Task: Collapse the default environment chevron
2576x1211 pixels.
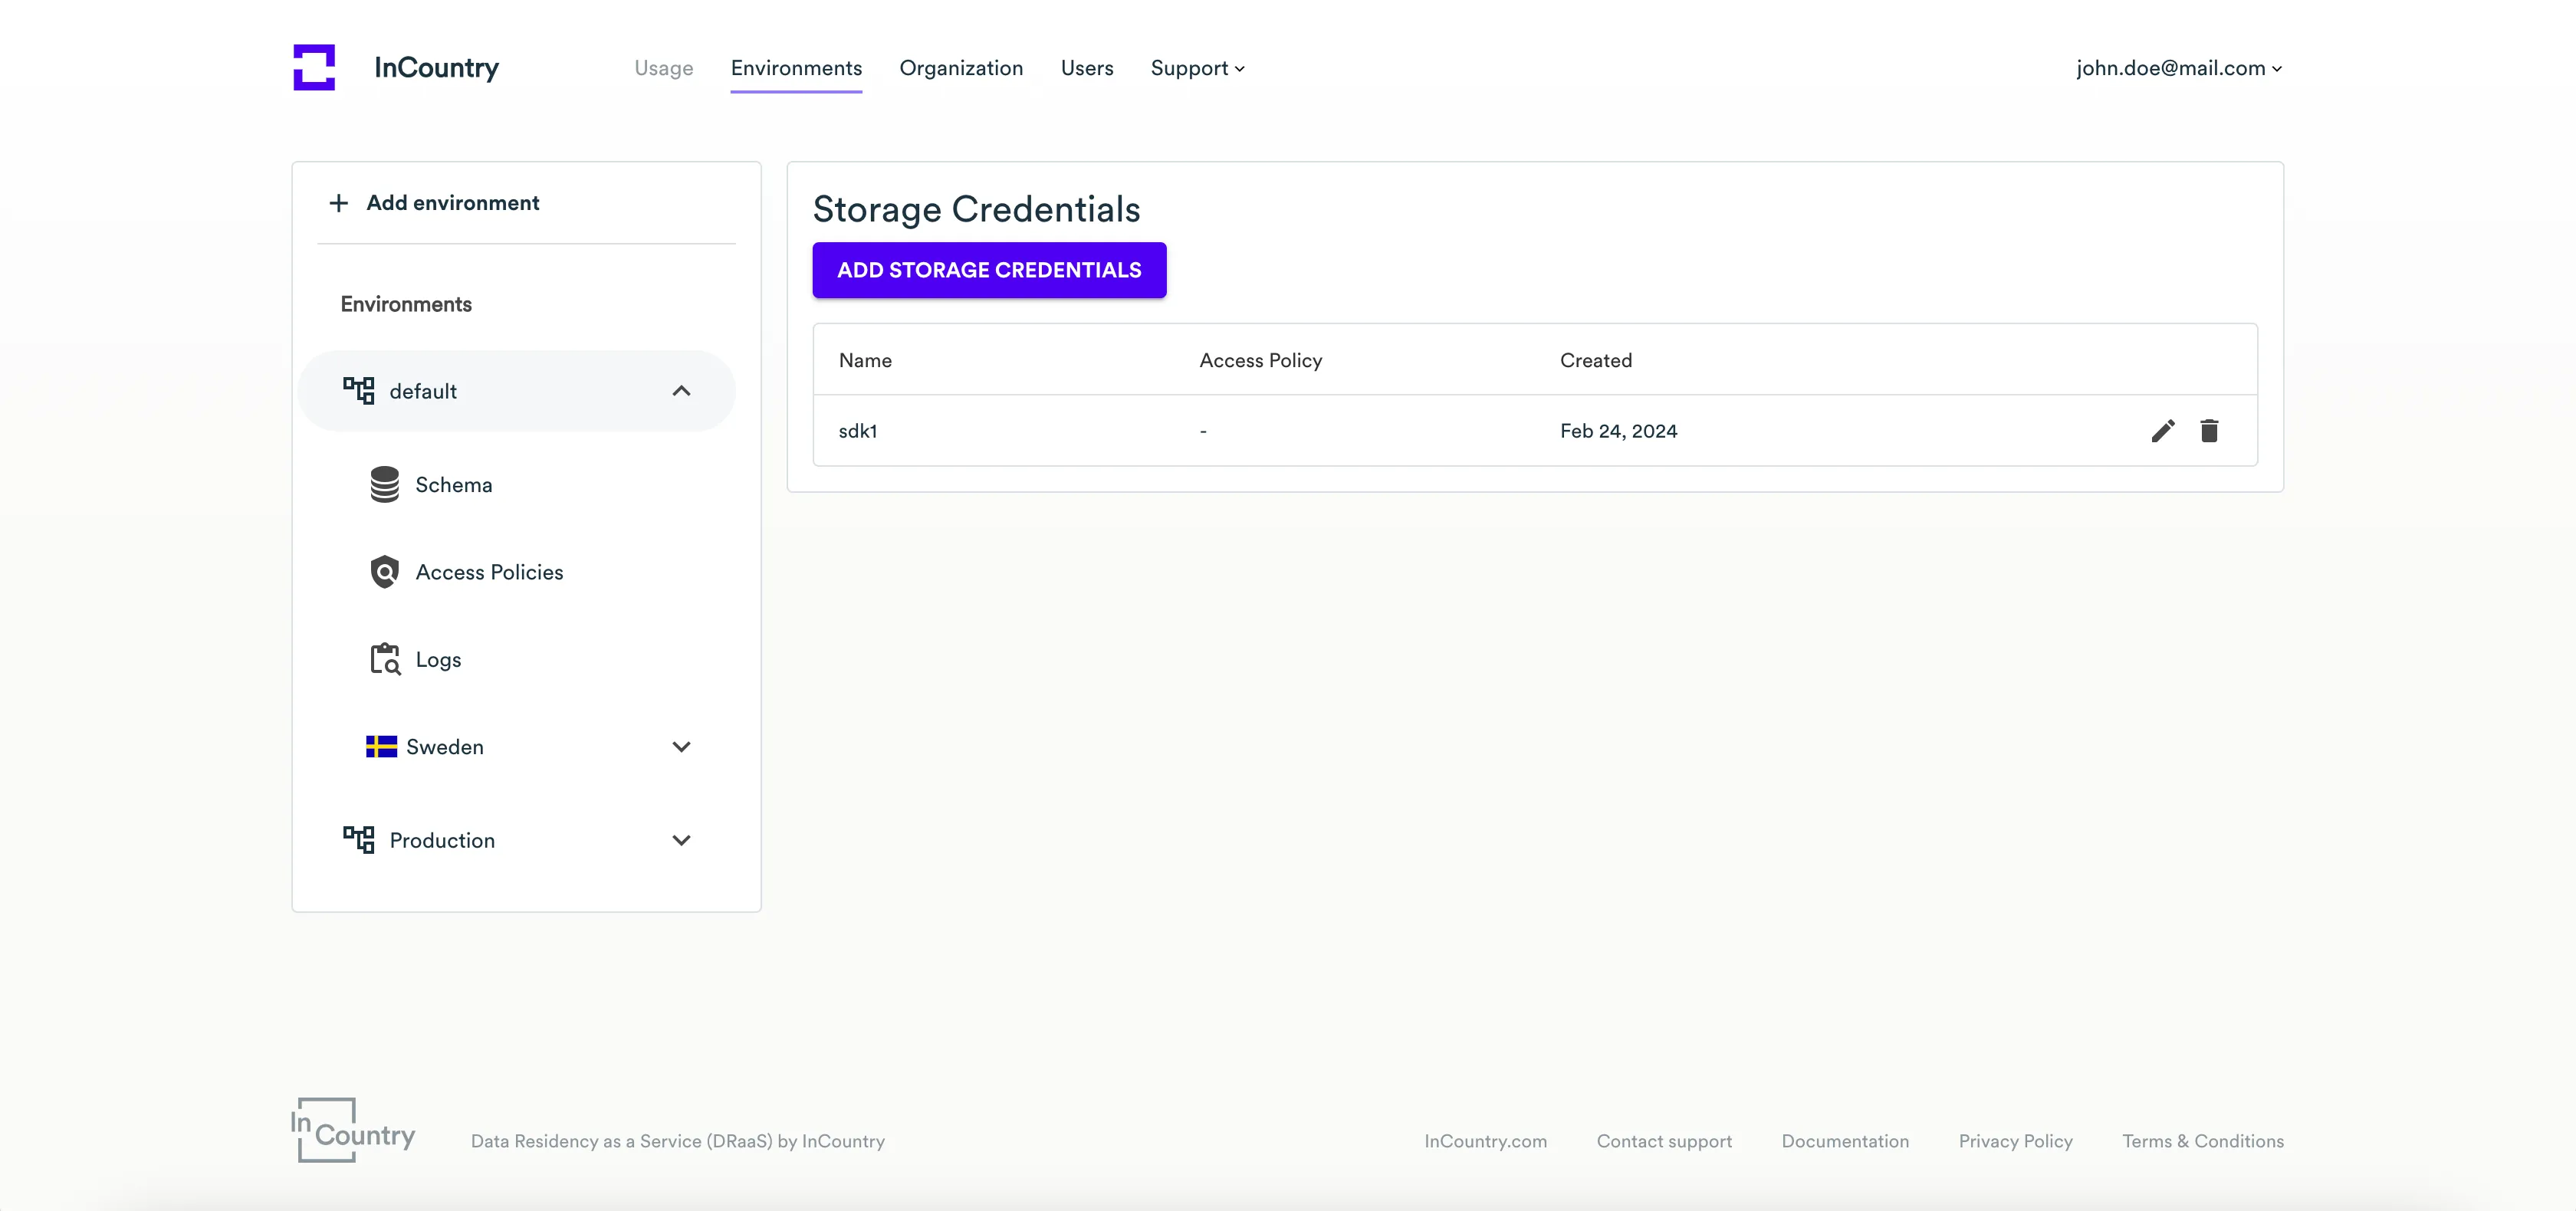Action: point(681,391)
